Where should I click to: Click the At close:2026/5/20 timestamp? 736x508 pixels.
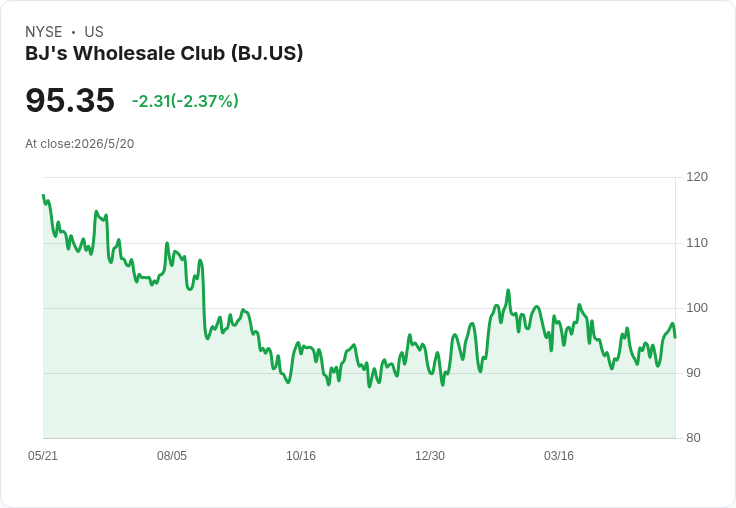[x=80, y=144]
